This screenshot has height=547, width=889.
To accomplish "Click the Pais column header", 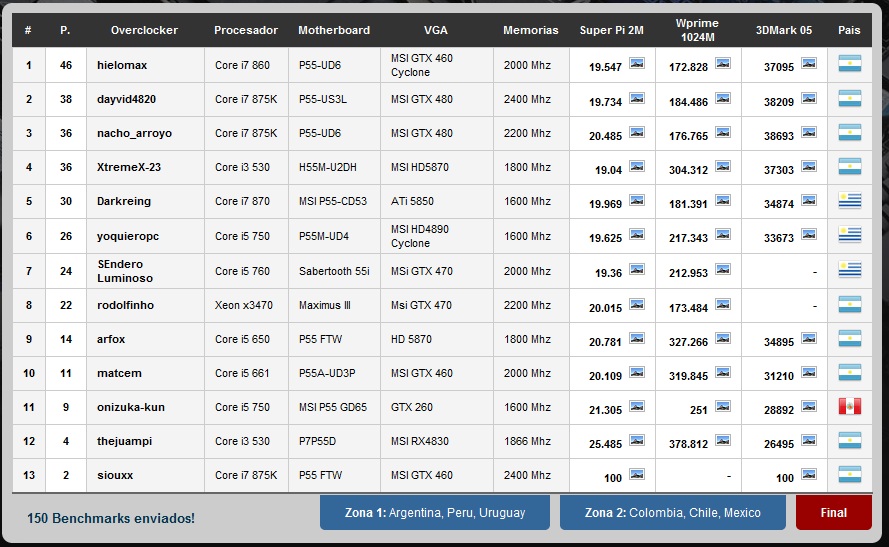I will 849,30.
